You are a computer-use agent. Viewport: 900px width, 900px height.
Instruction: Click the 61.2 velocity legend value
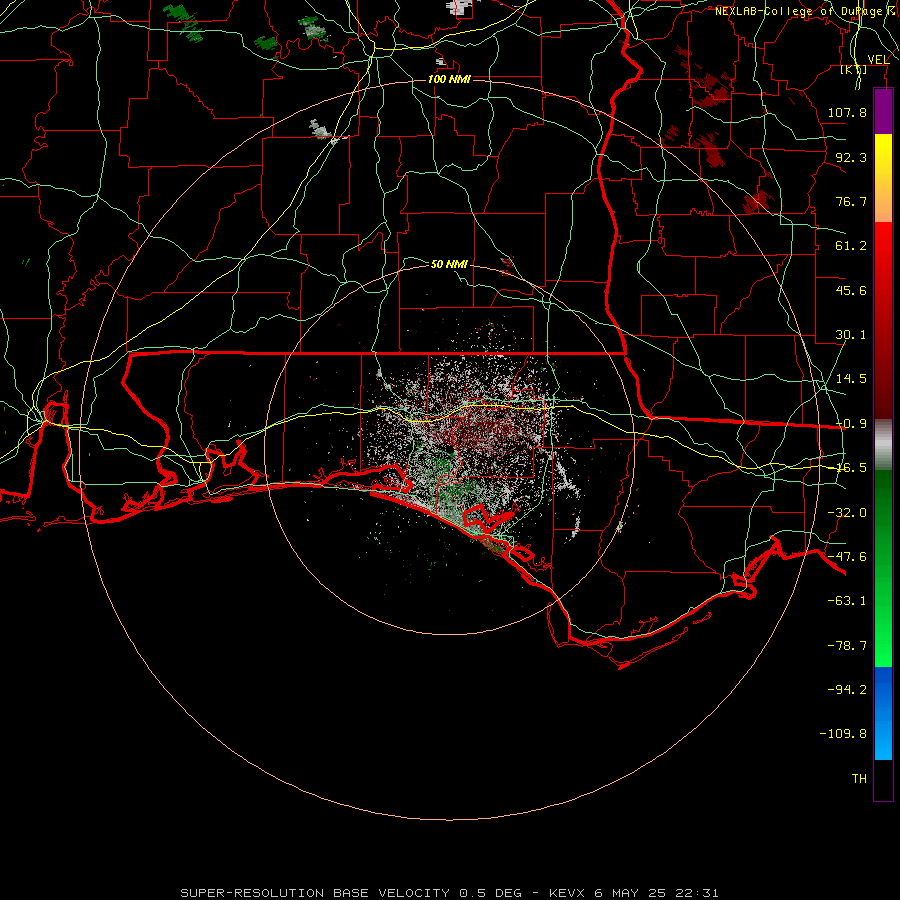coord(851,246)
